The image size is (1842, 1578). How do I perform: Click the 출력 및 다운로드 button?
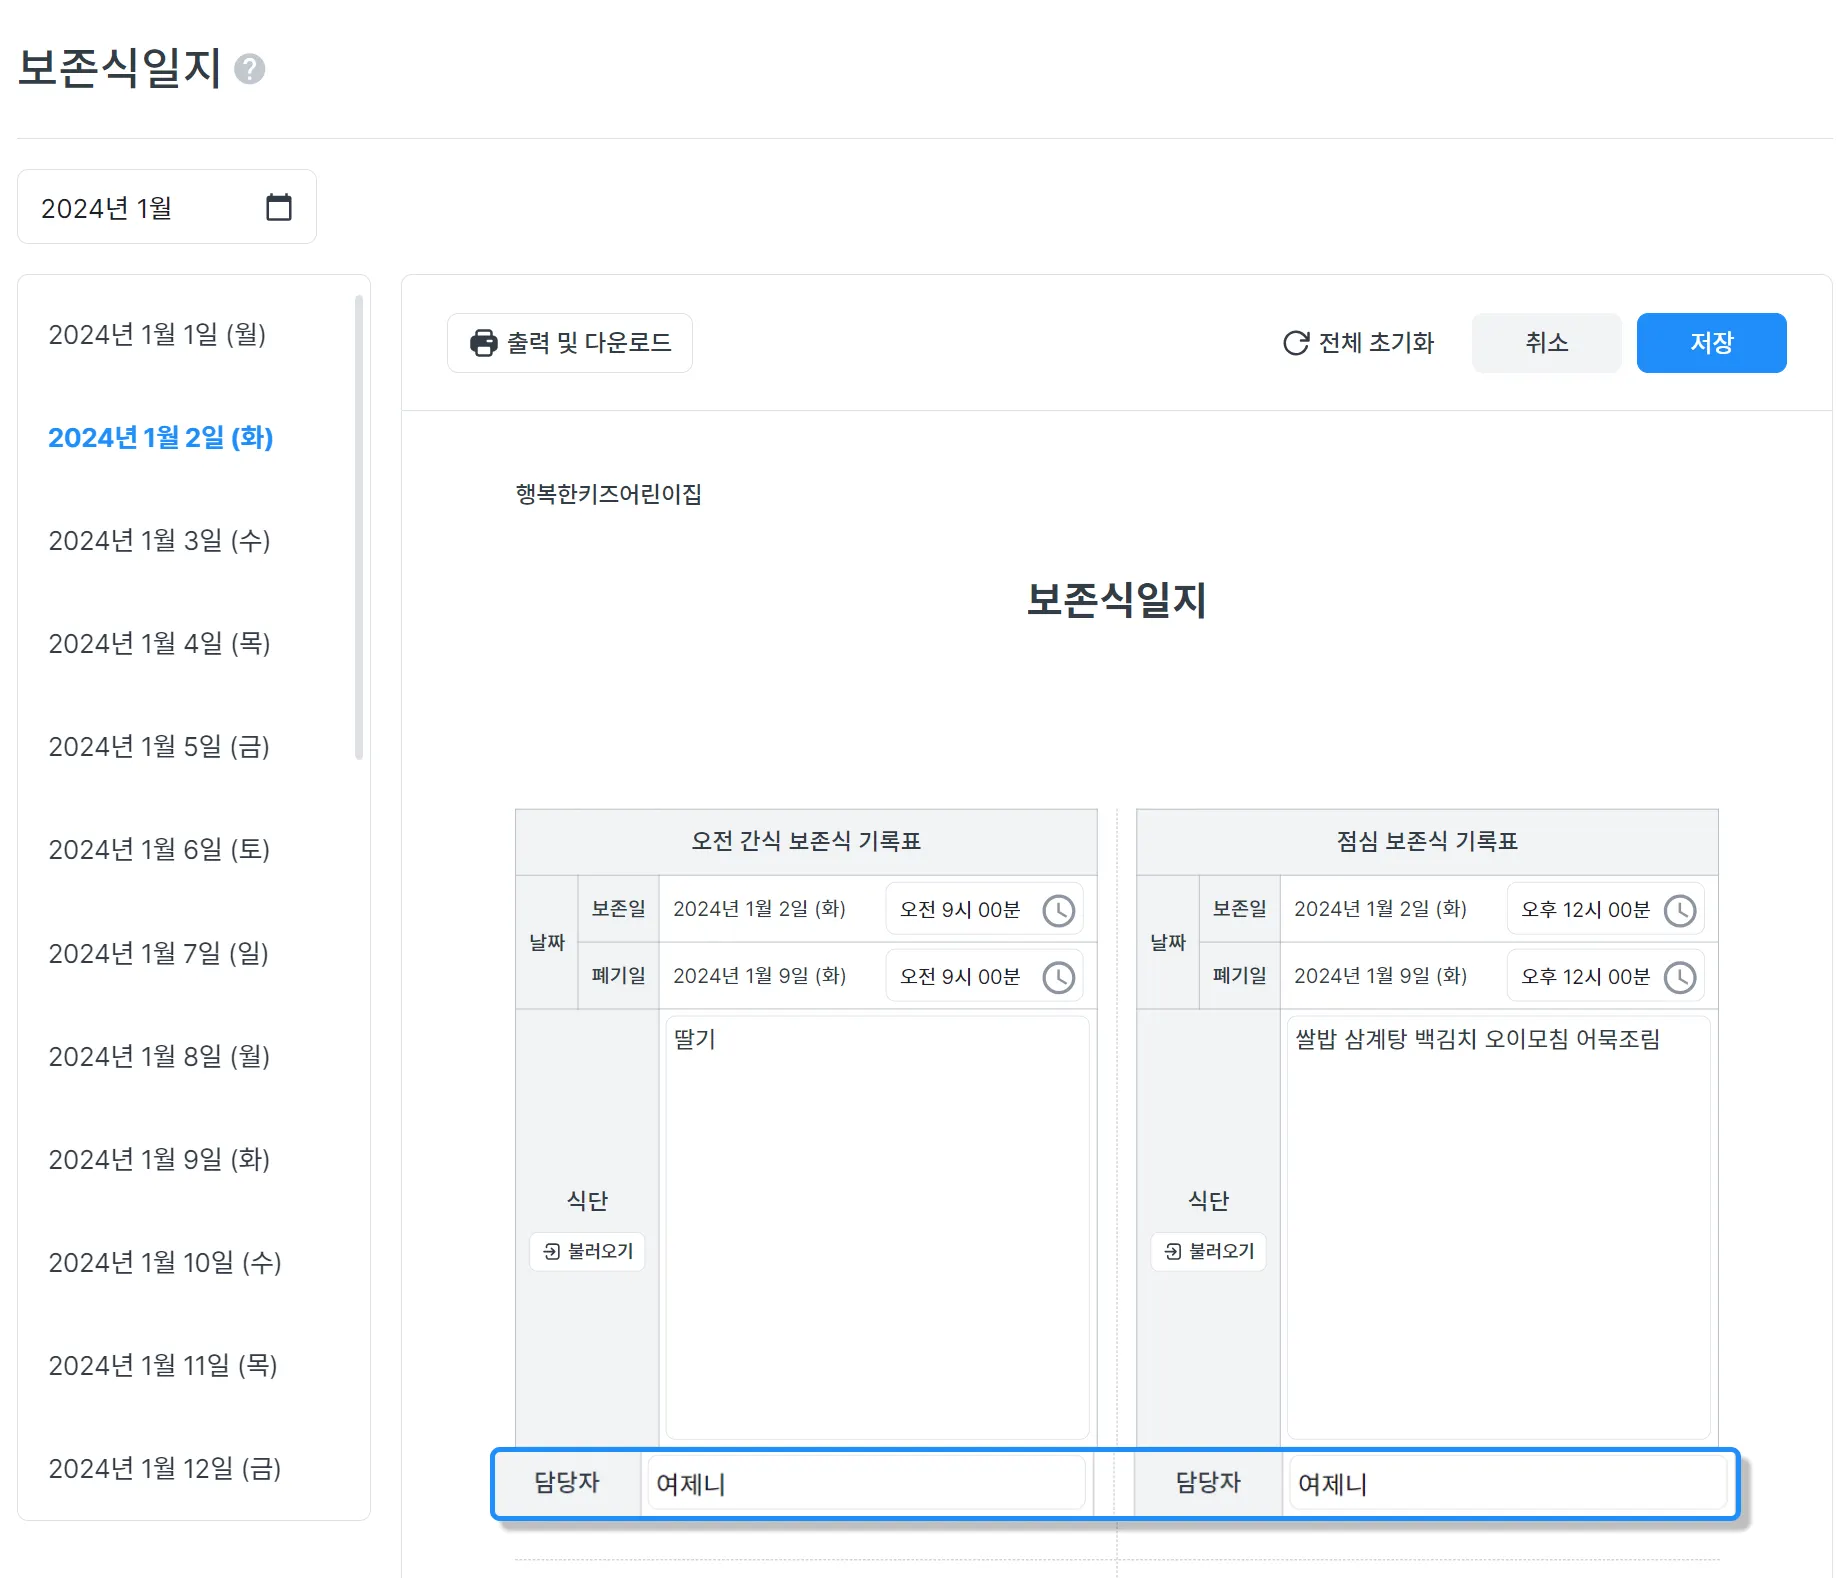tap(570, 343)
